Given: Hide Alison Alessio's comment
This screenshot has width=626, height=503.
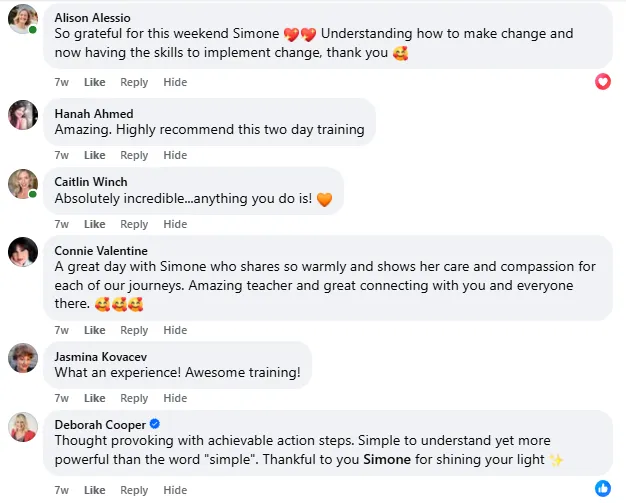Looking at the screenshot, I should 175,82.
